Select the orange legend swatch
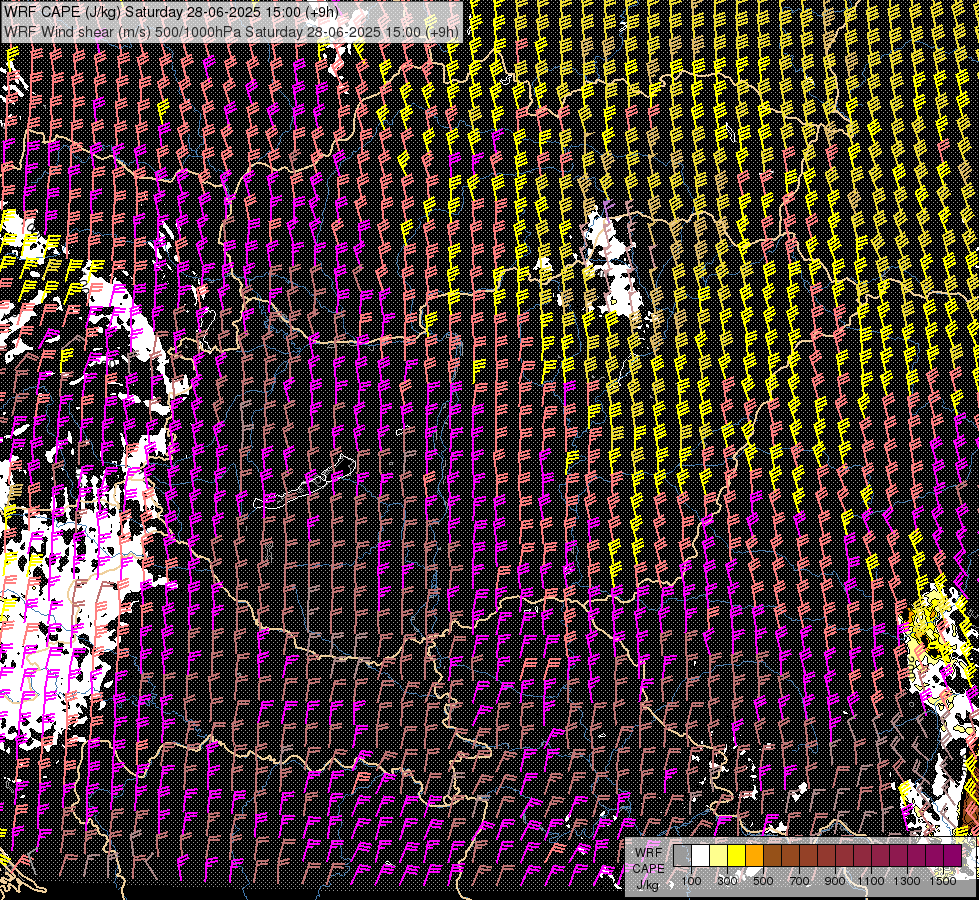This screenshot has height=900, width=979. (754, 856)
